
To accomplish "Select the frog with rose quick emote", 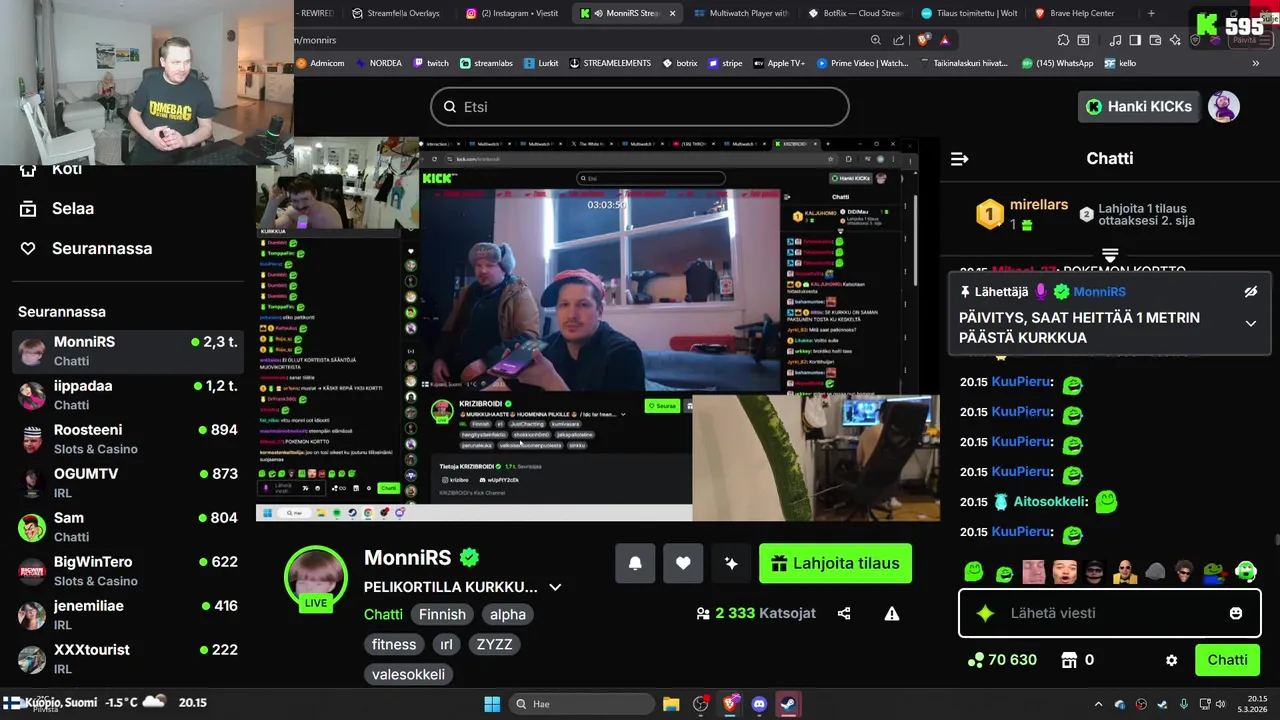I will [x=1215, y=572].
